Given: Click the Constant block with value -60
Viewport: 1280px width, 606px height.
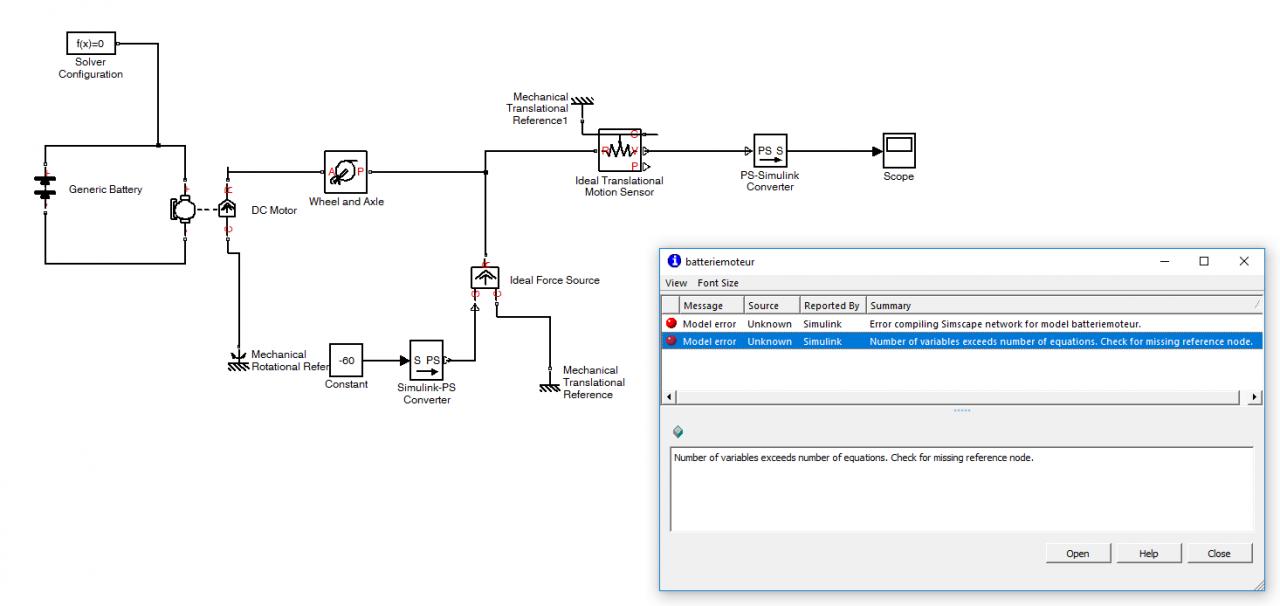Looking at the screenshot, I should [x=347, y=360].
